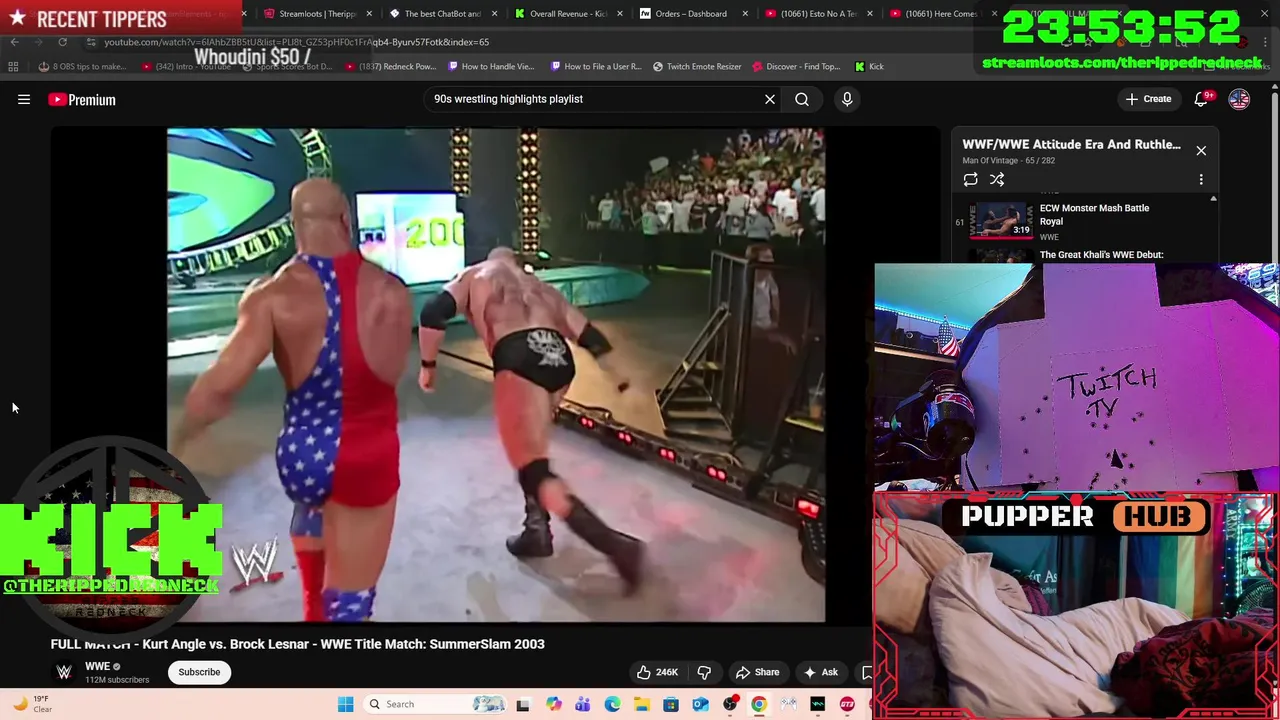This screenshot has width=1280, height=720.
Task: Click taskbar Search box
Action: 437,704
